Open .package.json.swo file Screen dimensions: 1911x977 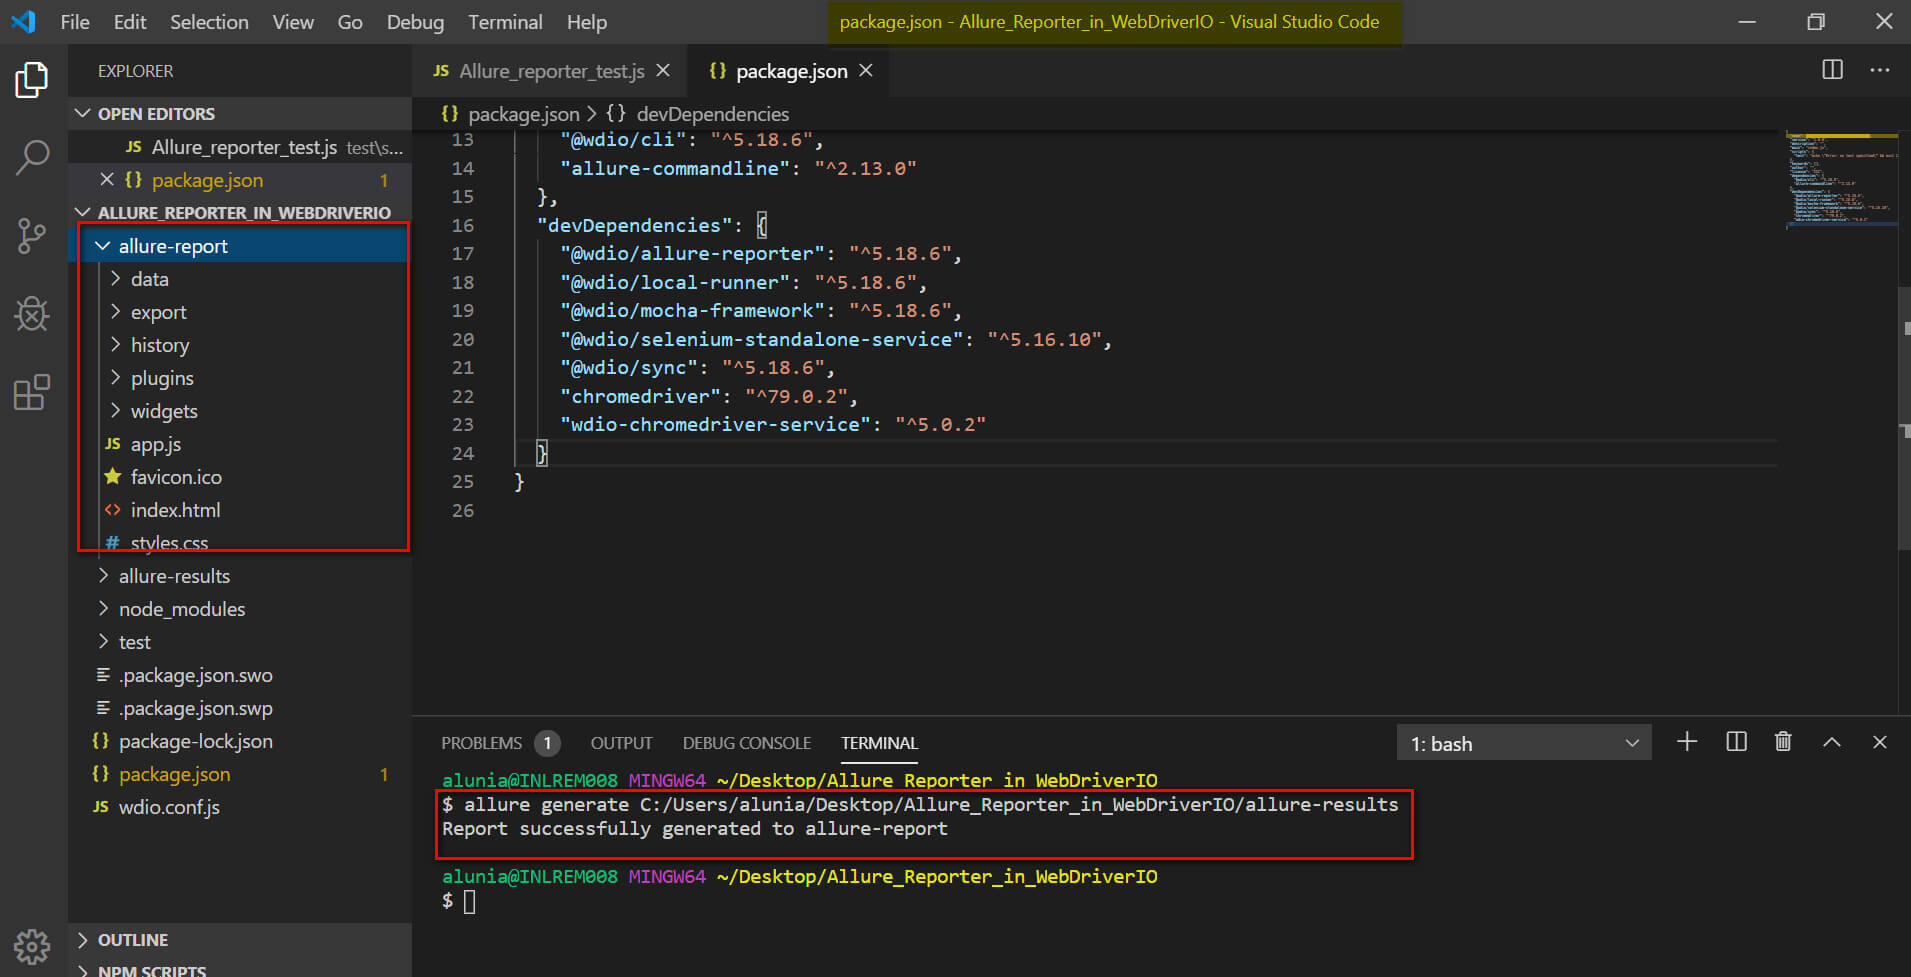pos(195,675)
